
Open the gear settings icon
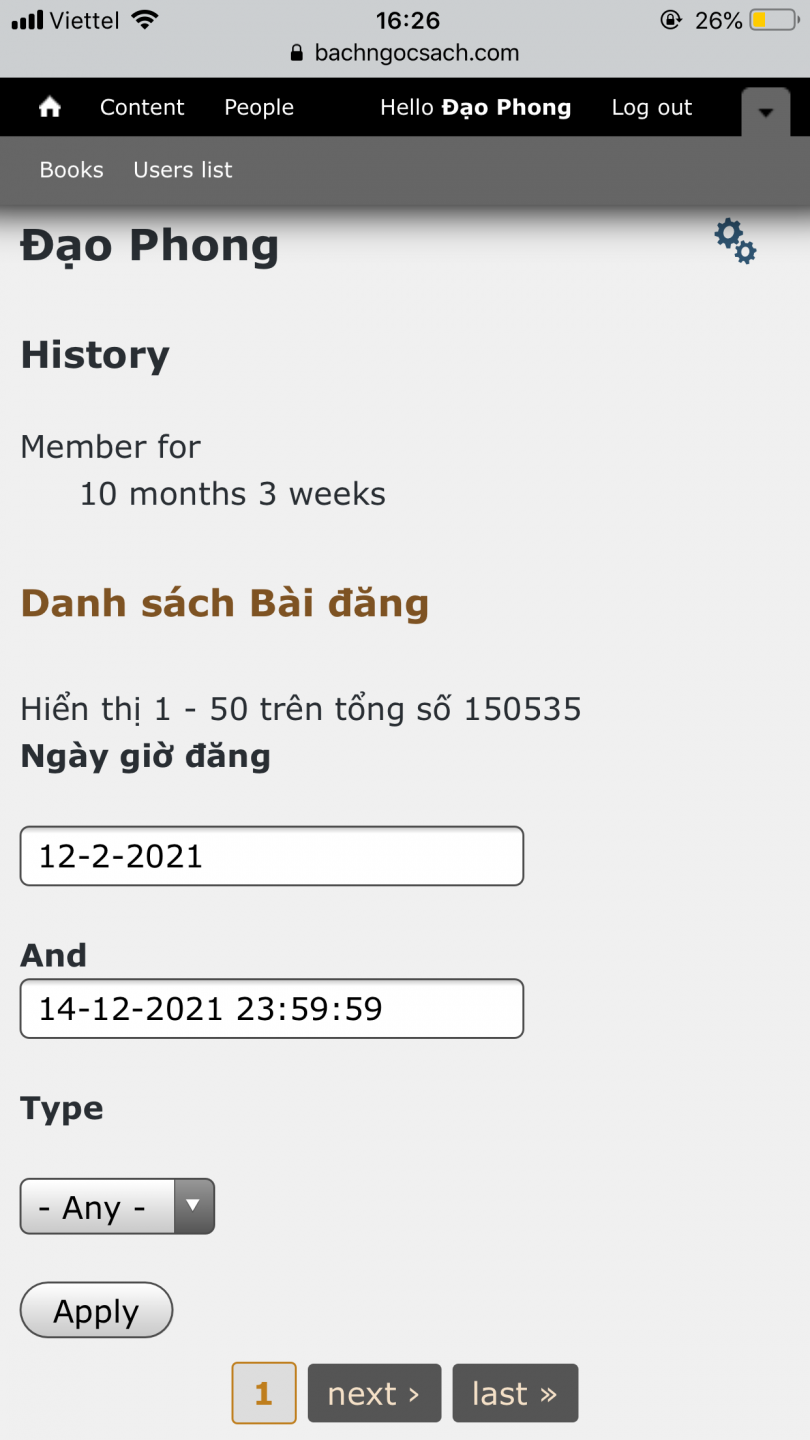735,242
